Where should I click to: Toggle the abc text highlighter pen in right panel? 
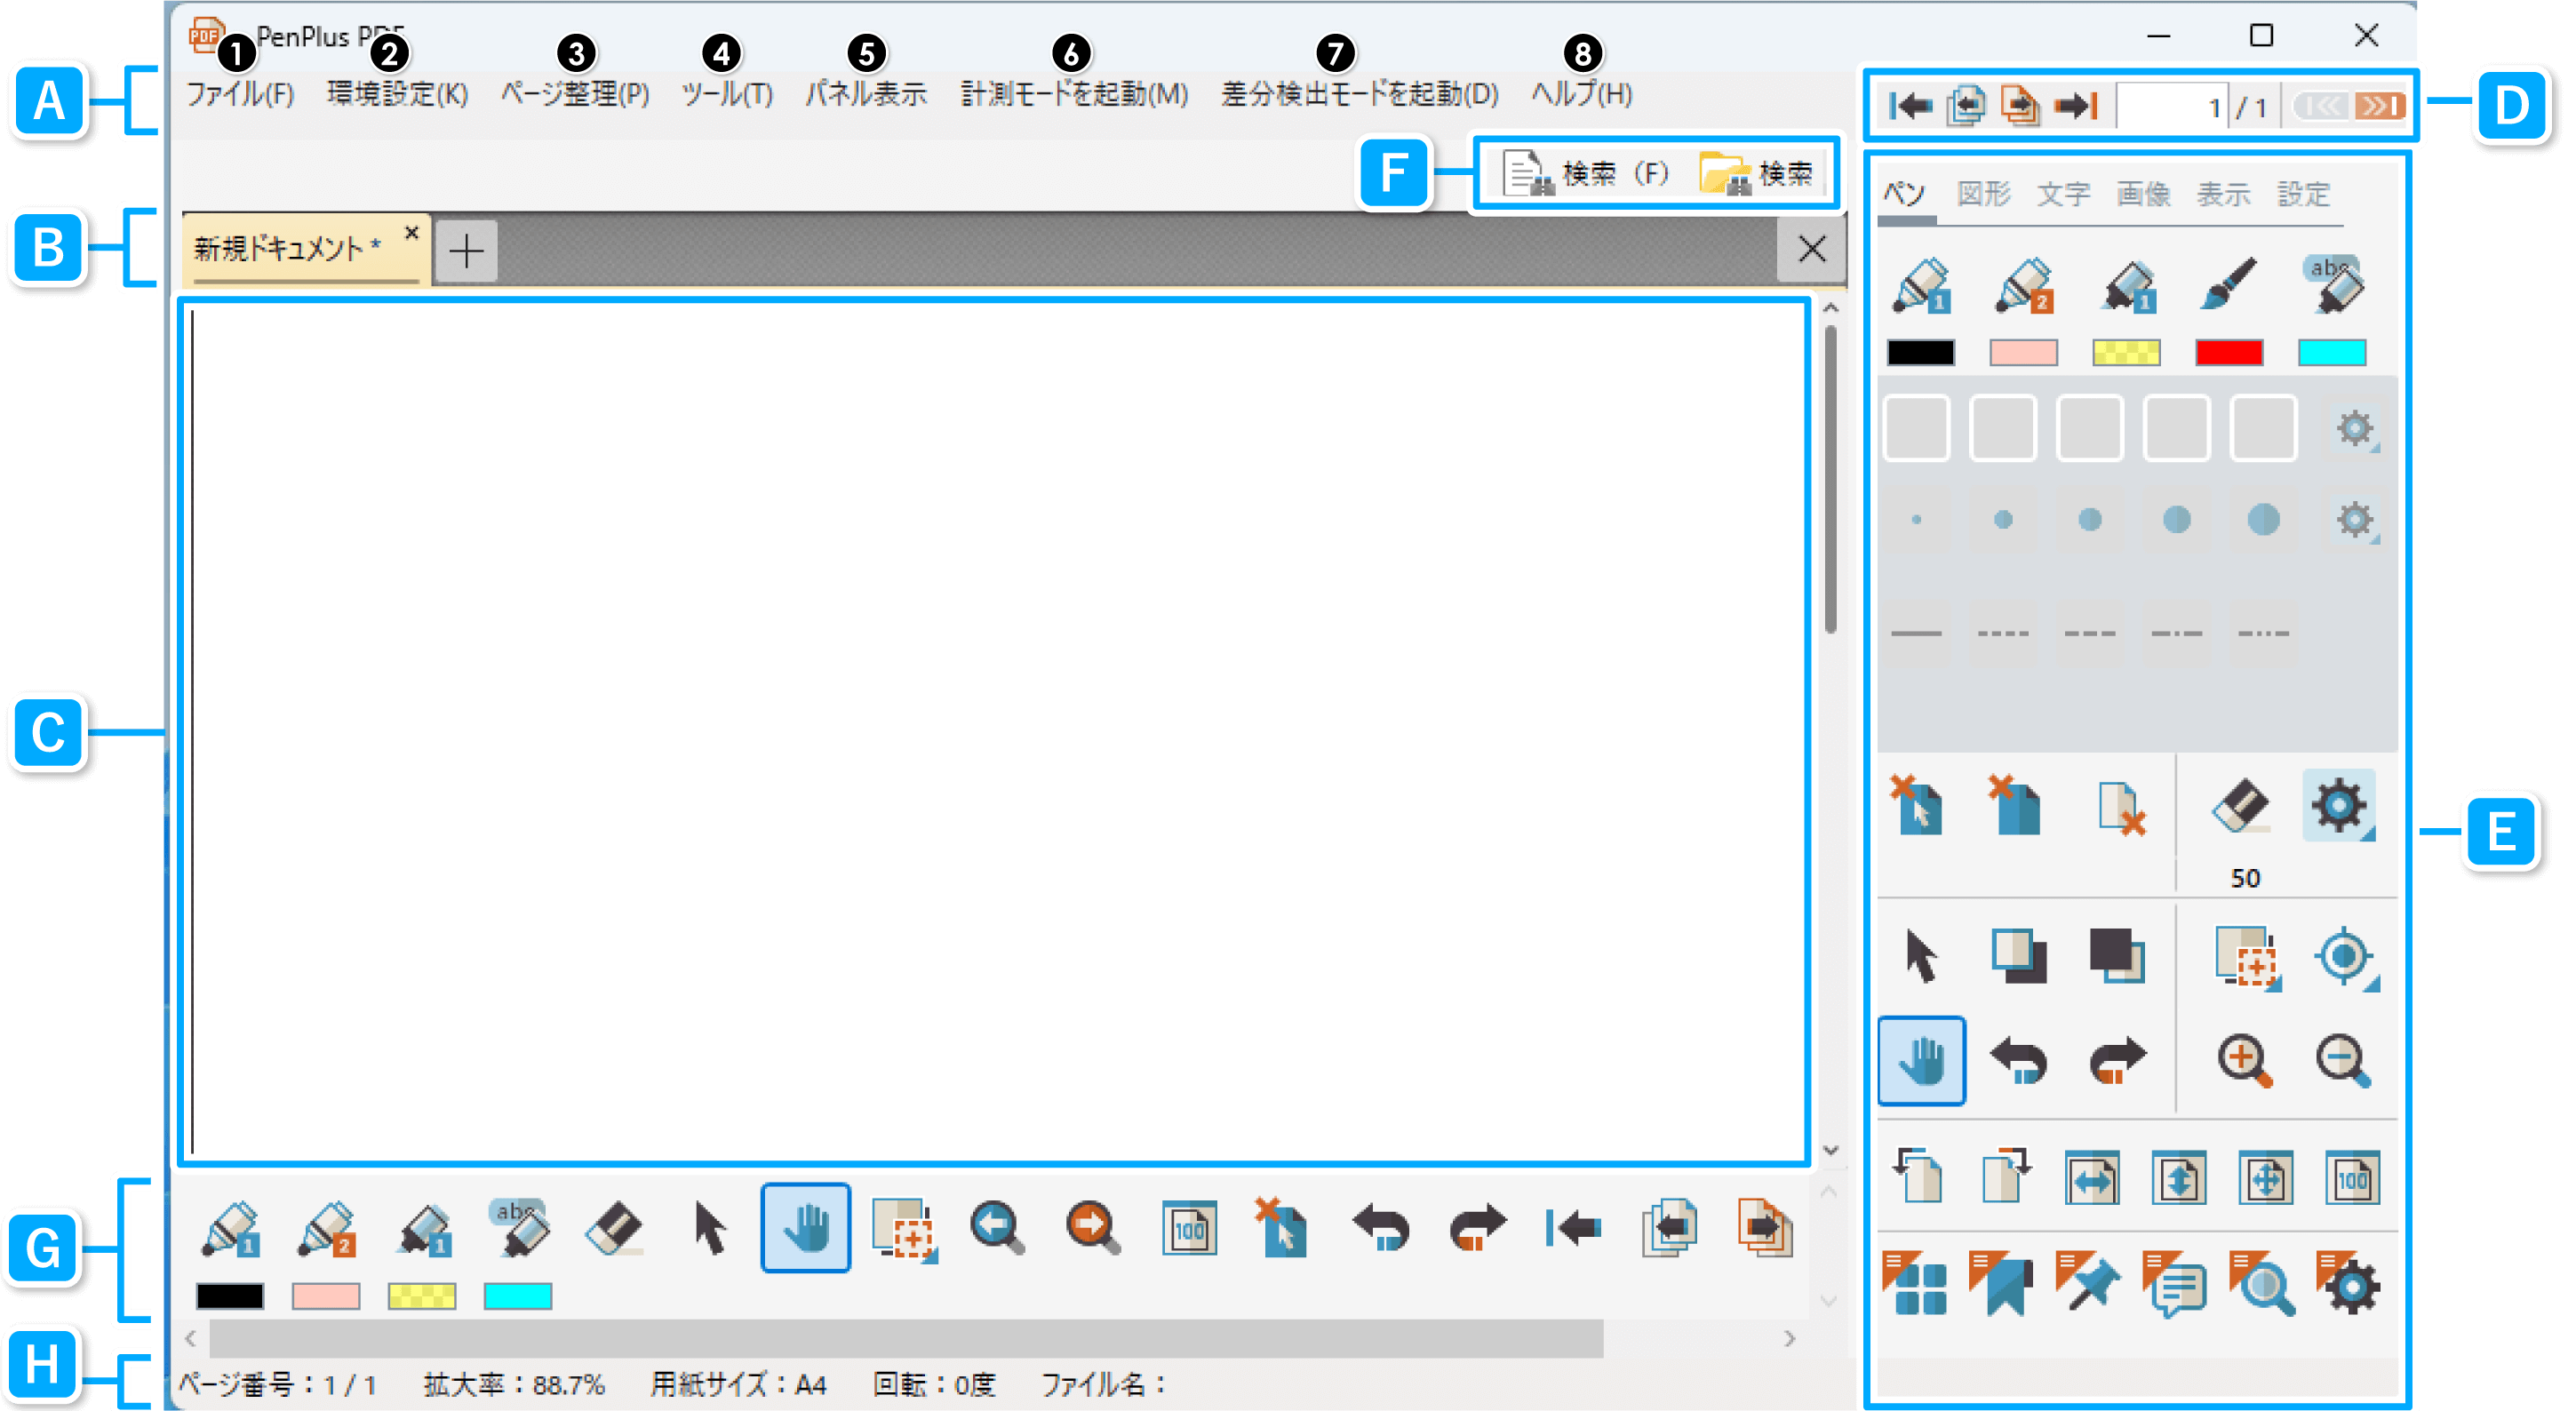(2333, 286)
